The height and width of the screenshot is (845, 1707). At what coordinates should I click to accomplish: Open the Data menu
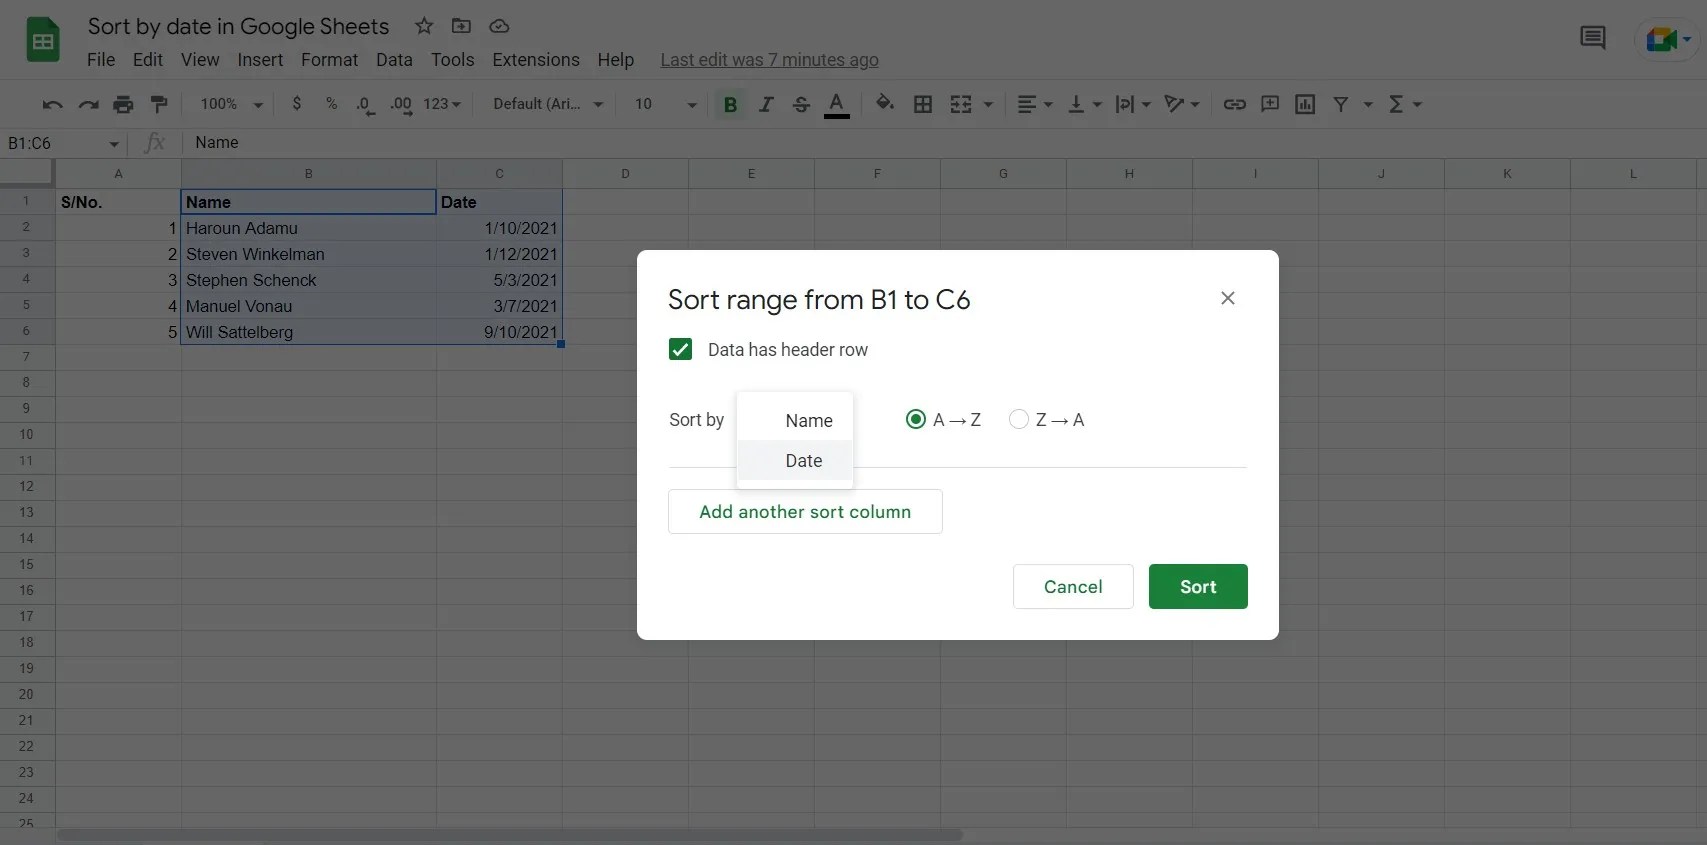coord(394,60)
